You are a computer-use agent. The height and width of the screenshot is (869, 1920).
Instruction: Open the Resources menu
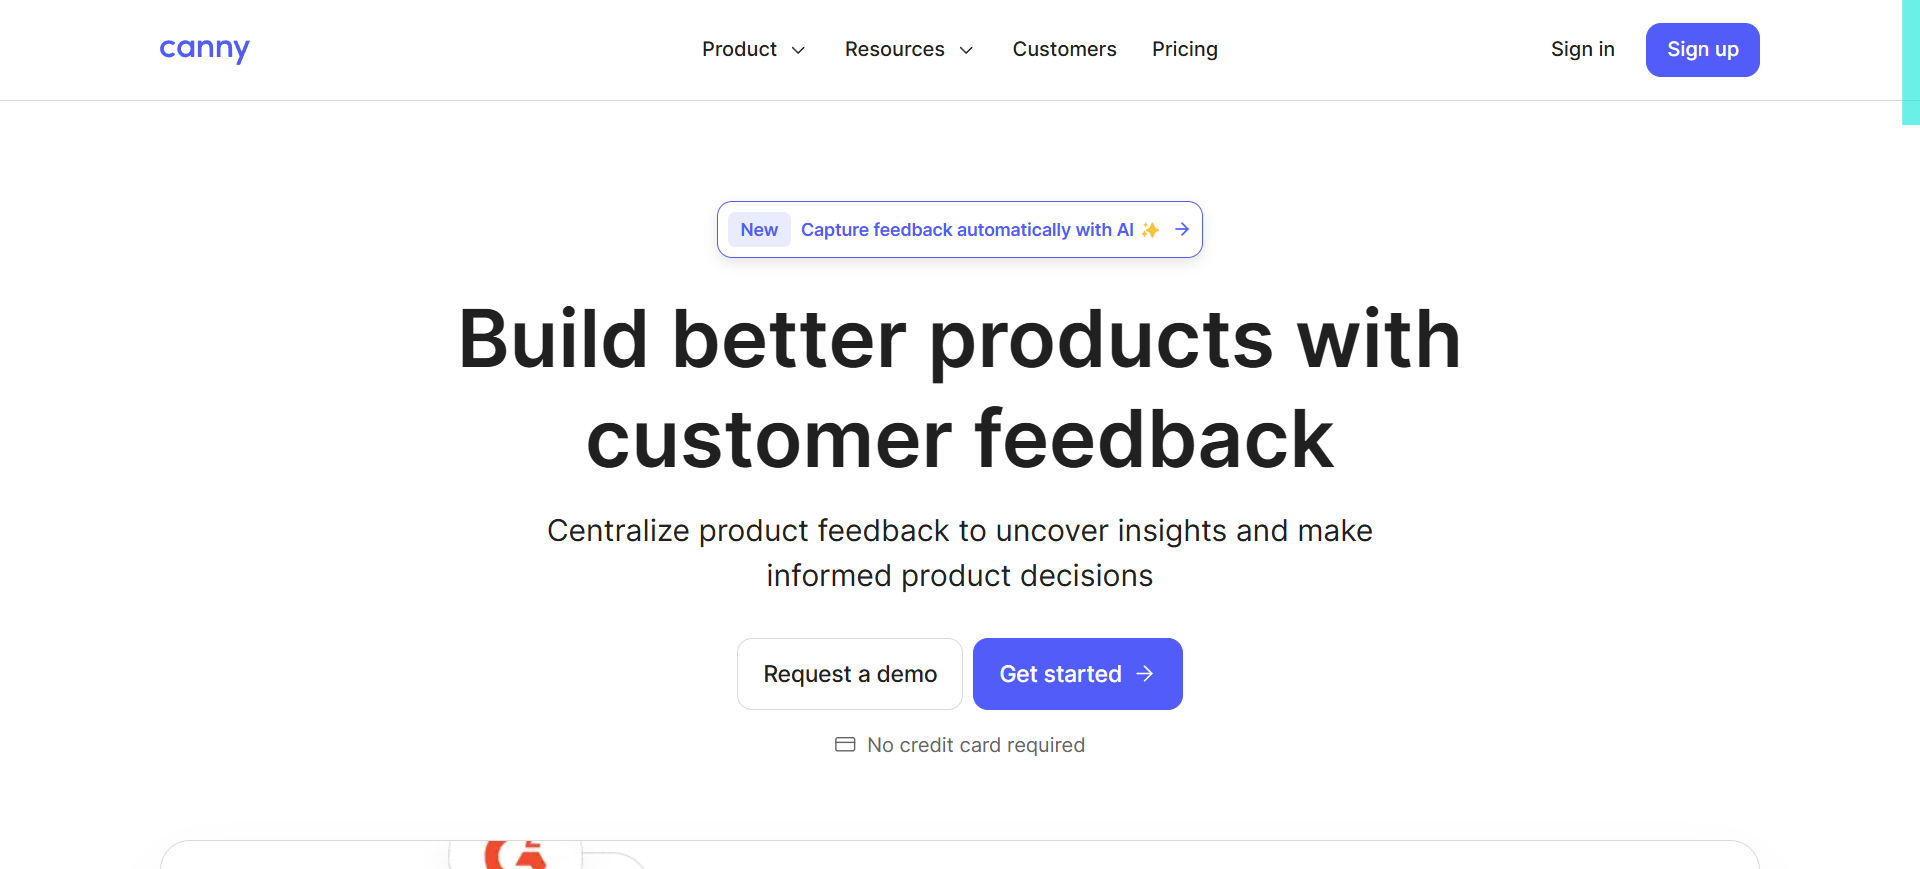pyautogui.click(x=894, y=49)
